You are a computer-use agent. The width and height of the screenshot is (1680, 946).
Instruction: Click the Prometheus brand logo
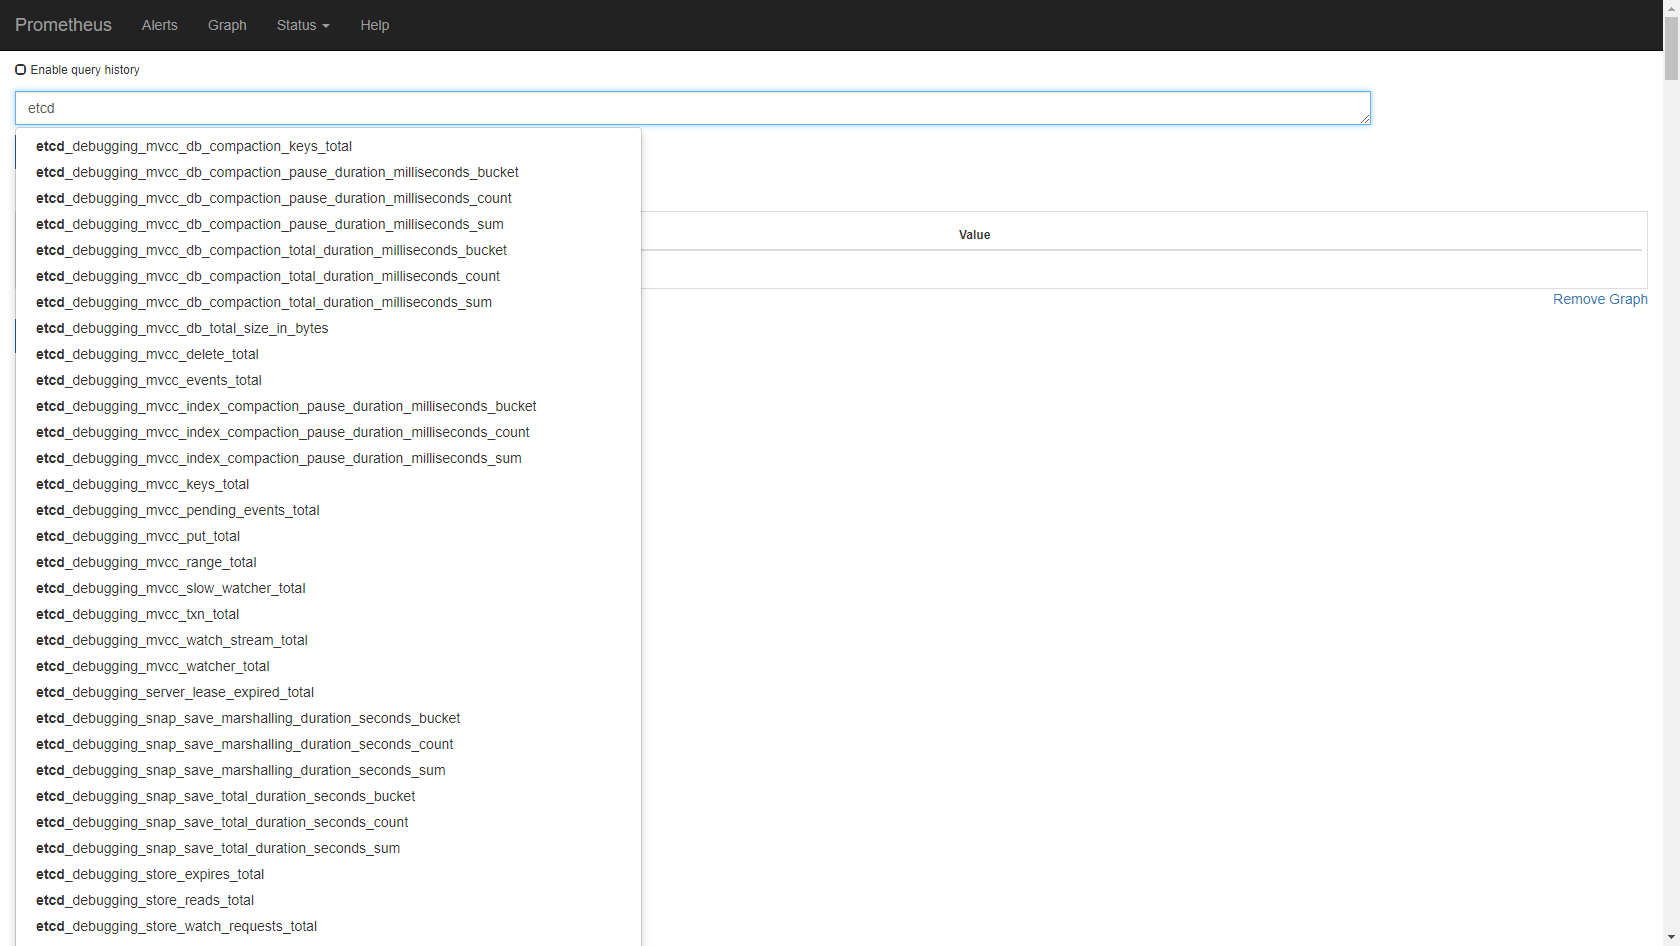[x=63, y=25]
